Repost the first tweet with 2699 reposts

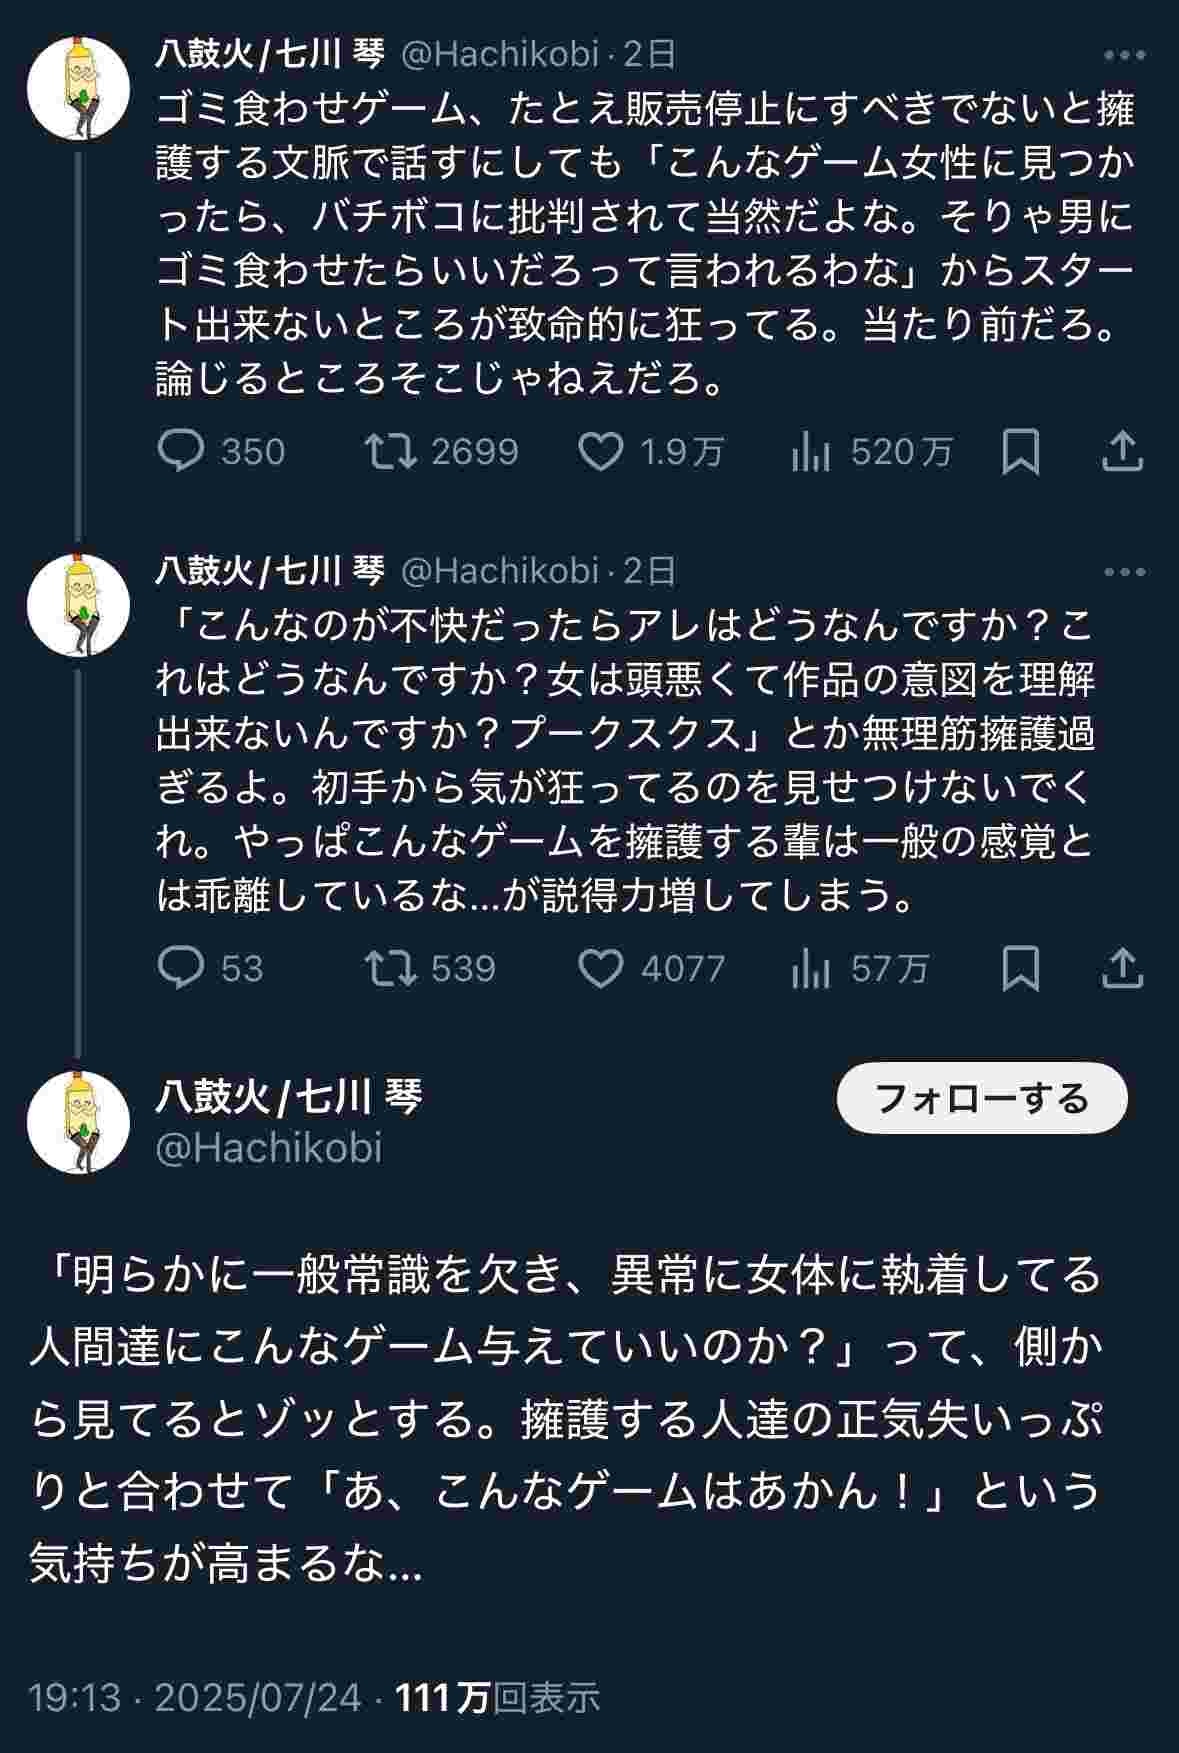click(390, 452)
